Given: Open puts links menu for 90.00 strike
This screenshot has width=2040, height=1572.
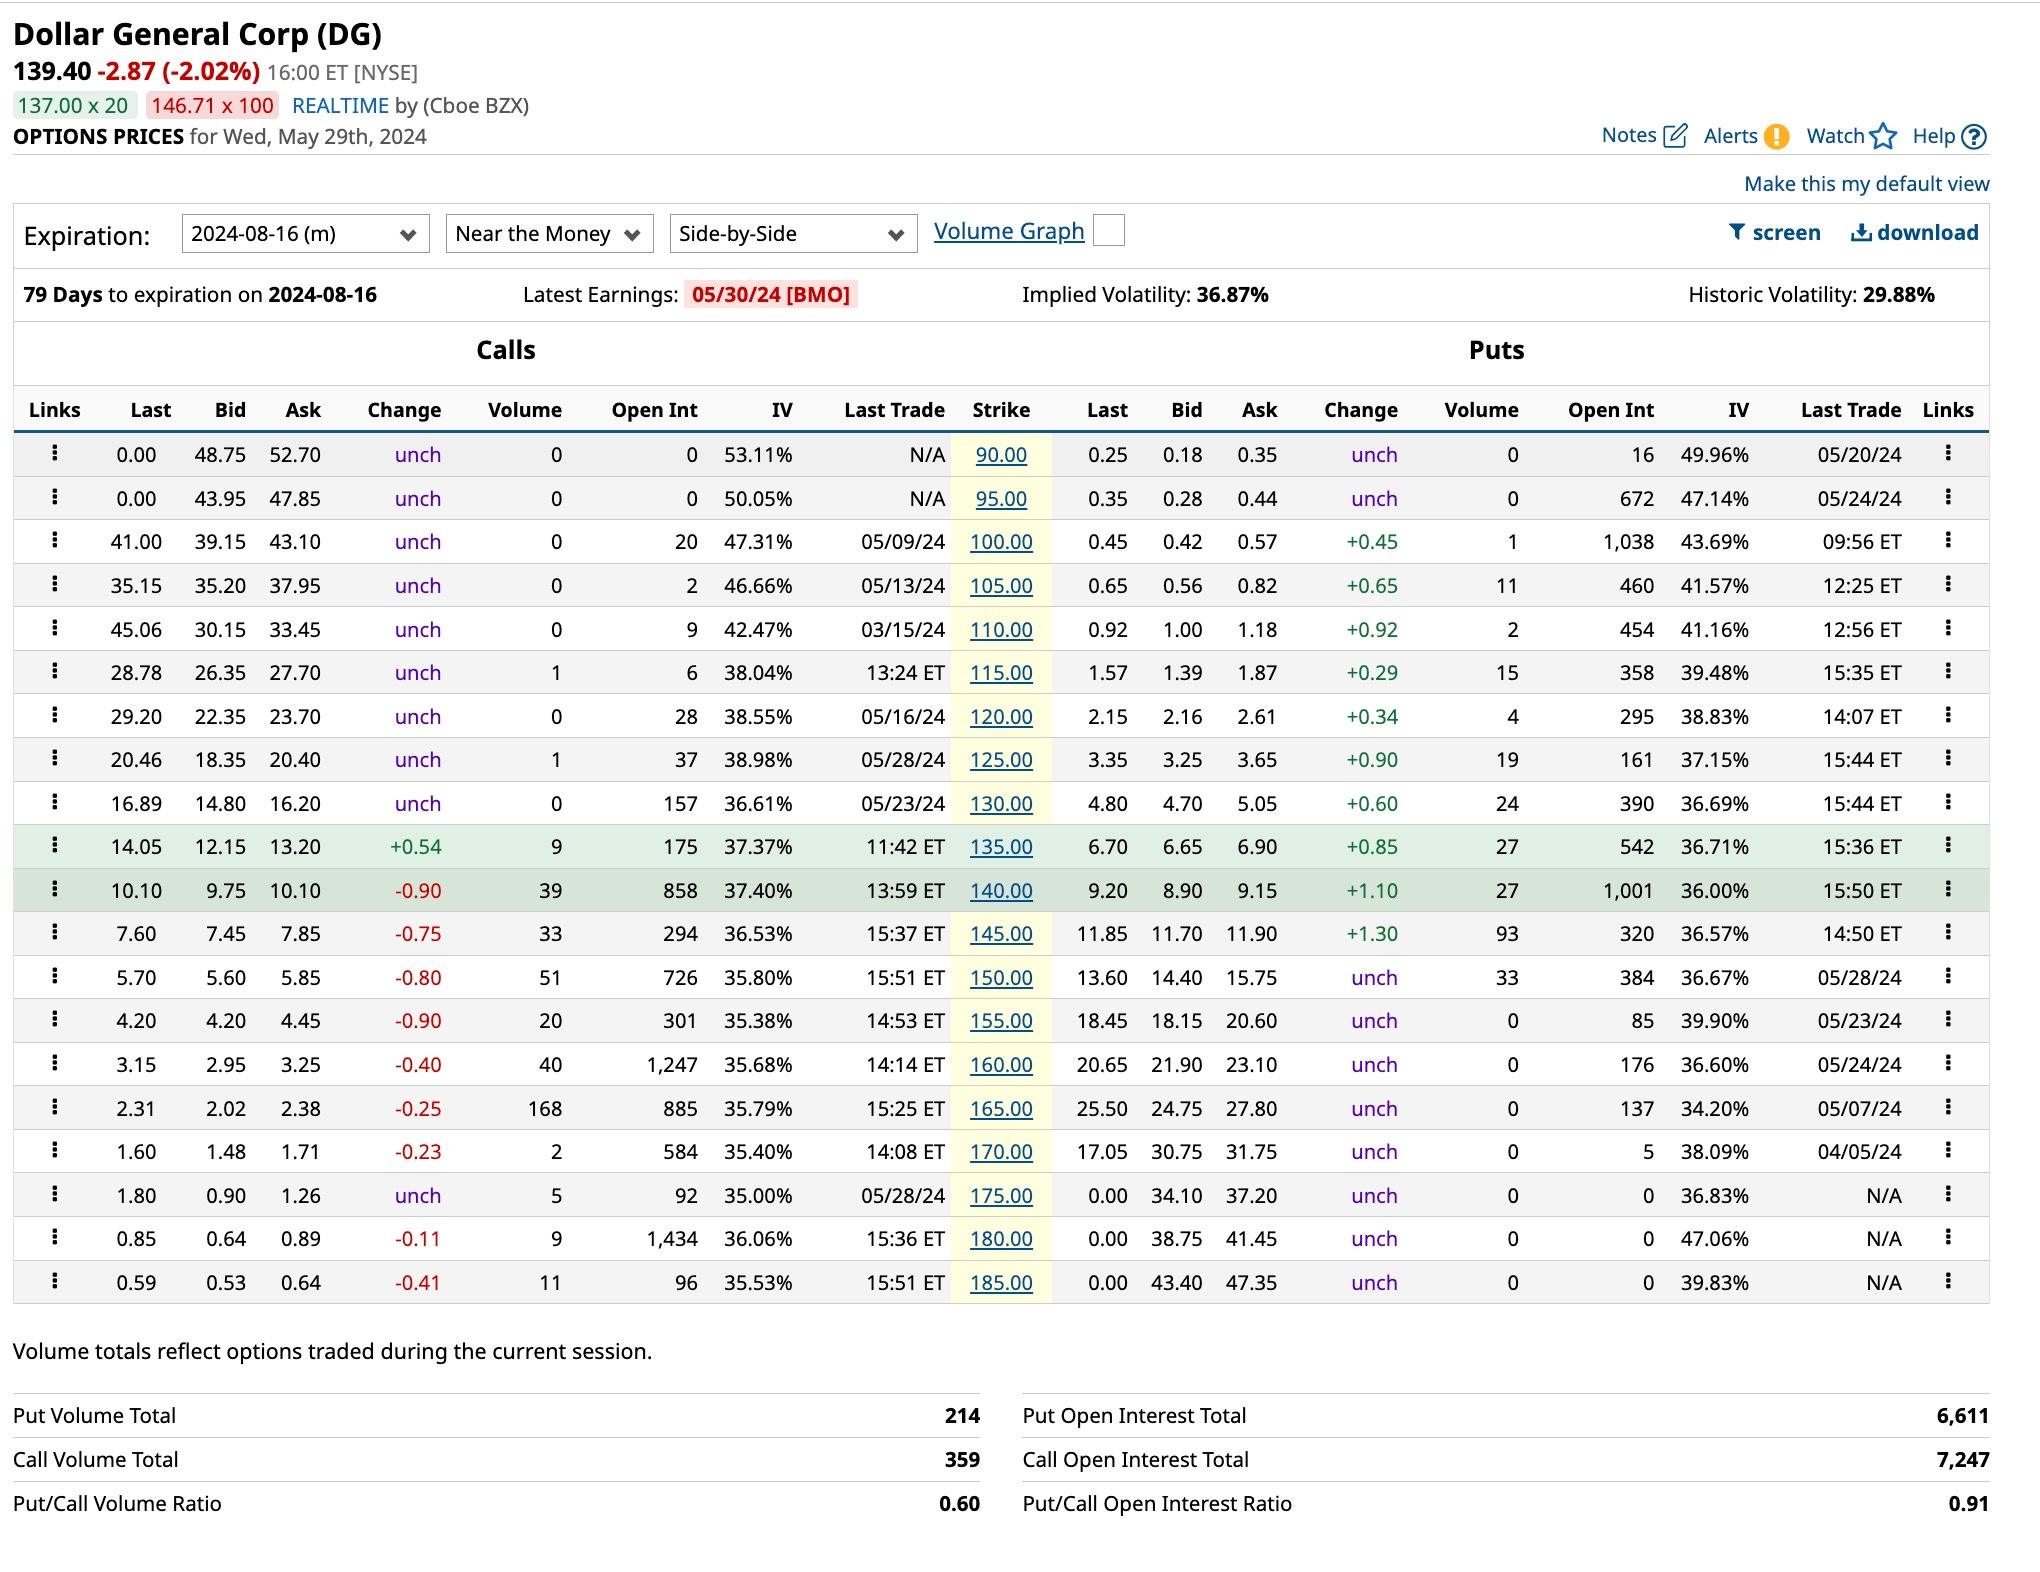Looking at the screenshot, I should pyautogui.click(x=1948, y=453).
